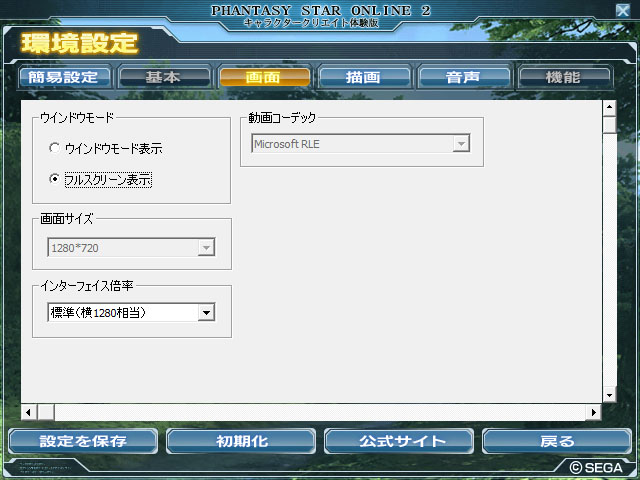The image size is (640, 480).
Task: Click the horizontal scrollbar left arrow
Action: pyautogui.click(x=29, y=412)
